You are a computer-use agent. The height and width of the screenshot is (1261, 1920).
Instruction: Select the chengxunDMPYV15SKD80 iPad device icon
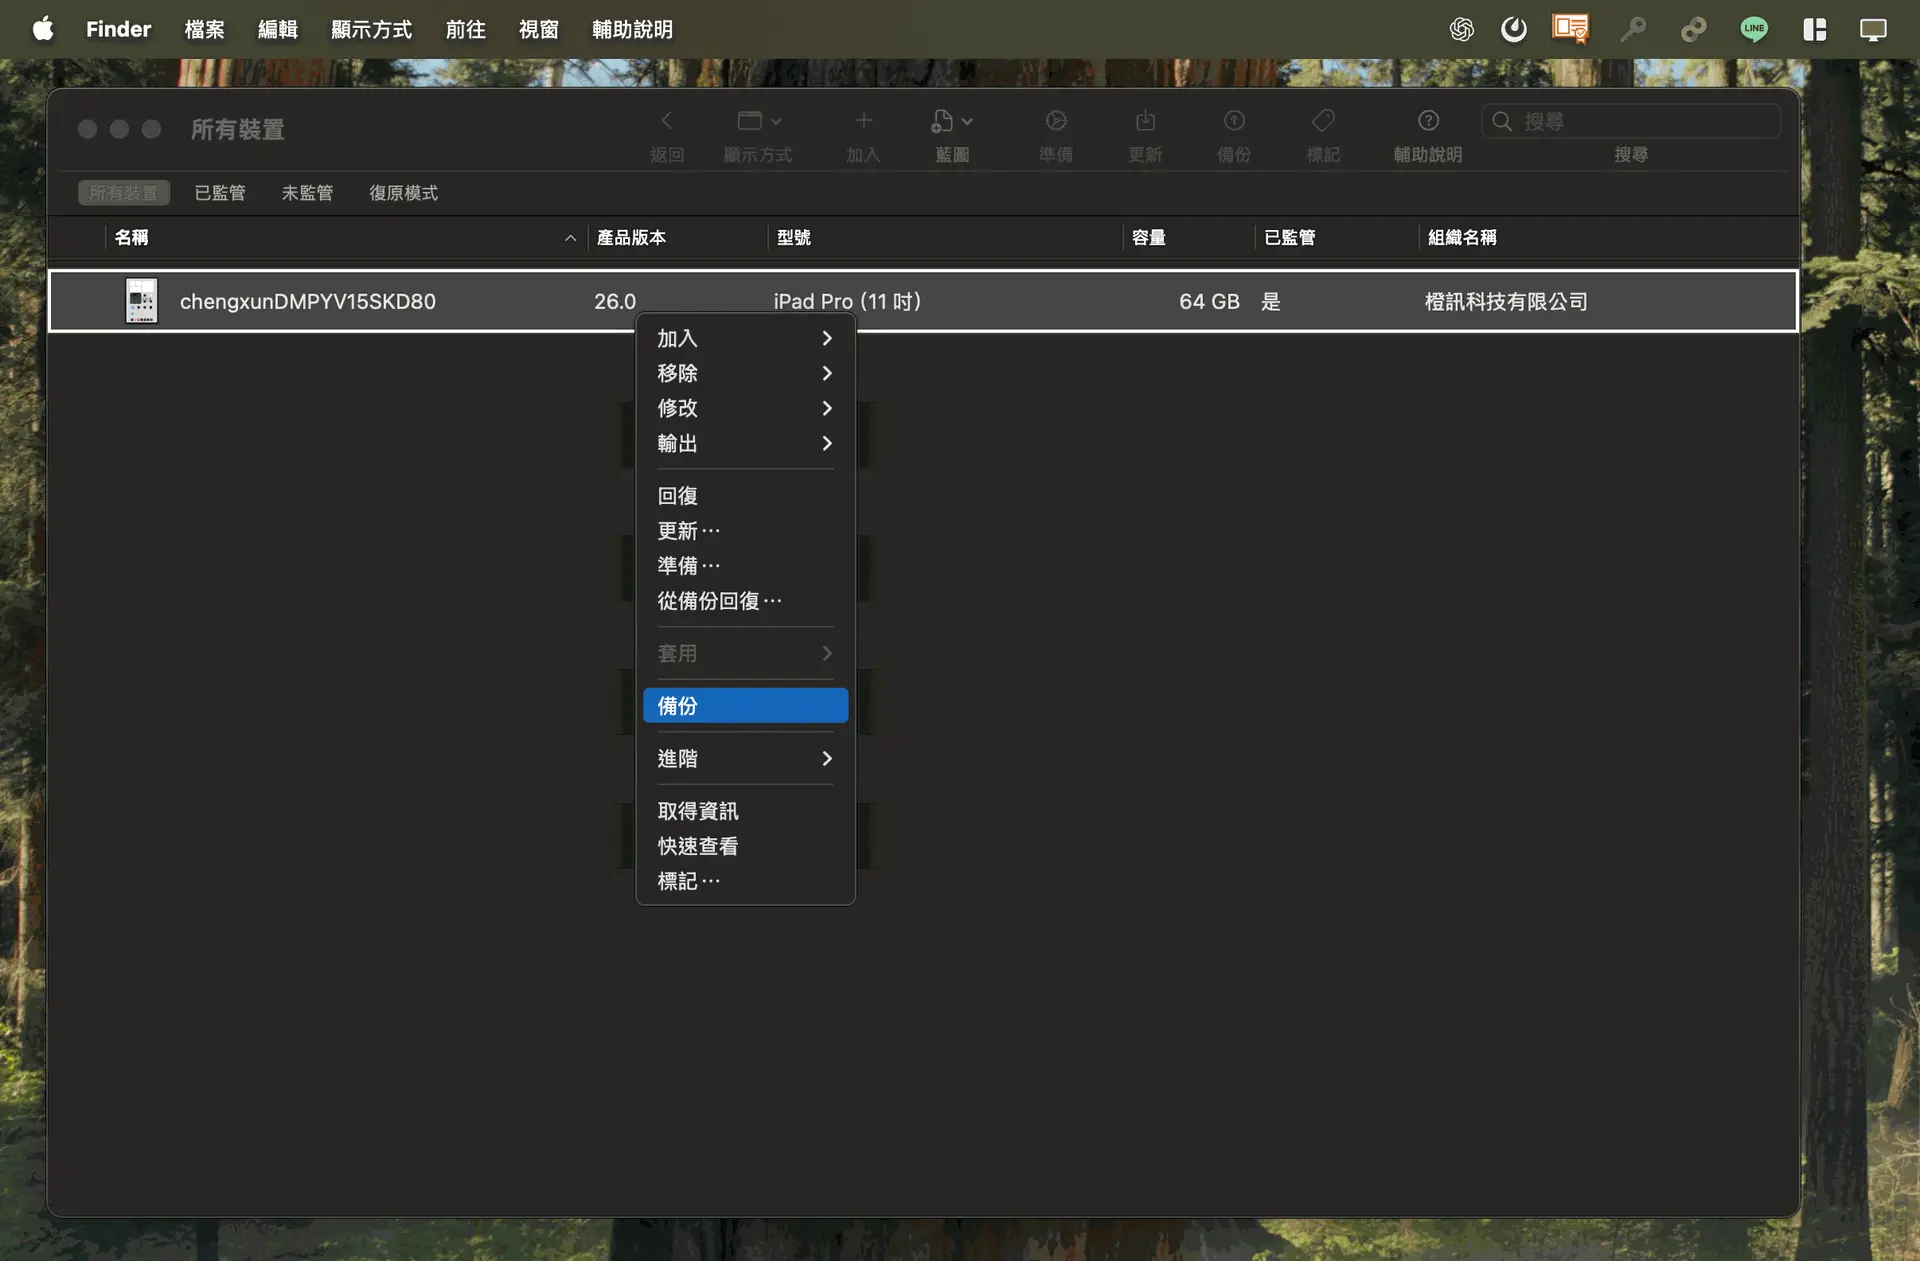coord(141,301)
